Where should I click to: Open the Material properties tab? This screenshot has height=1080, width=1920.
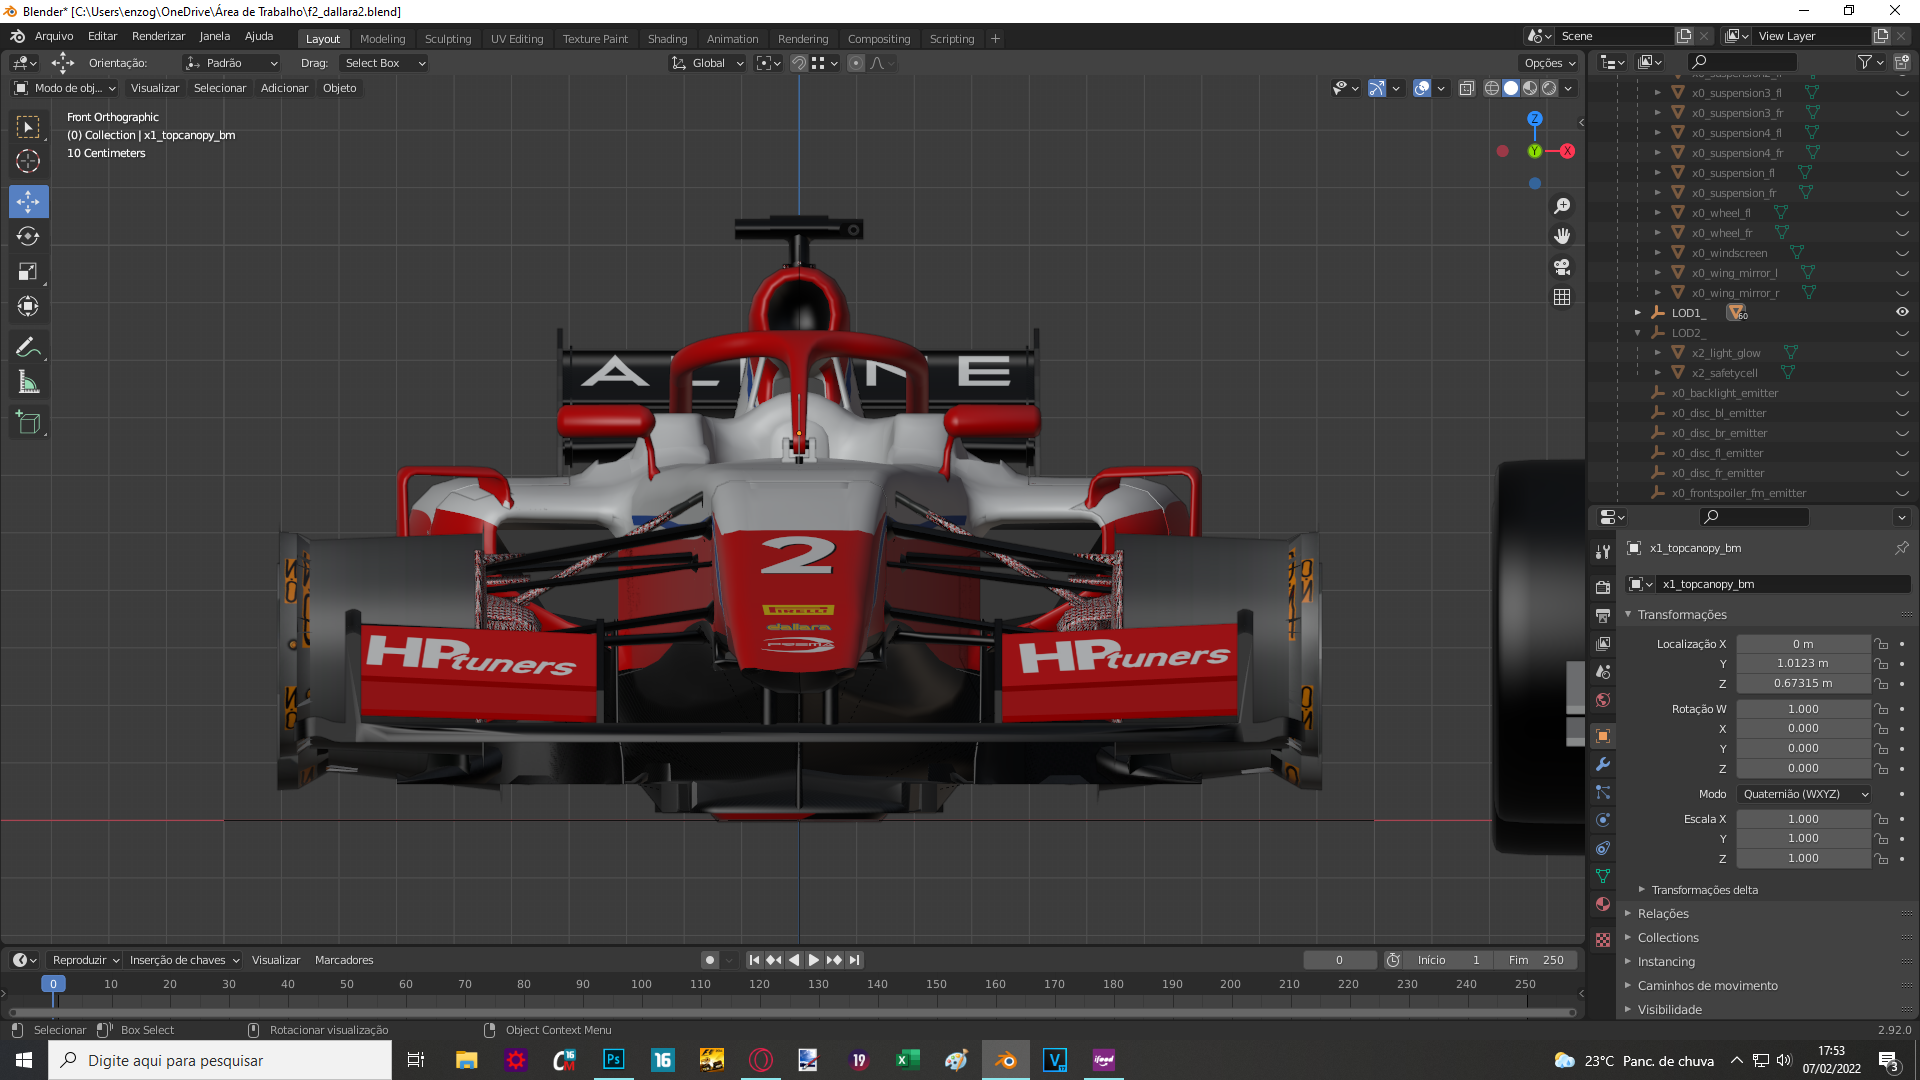click(x=1603, y=904)
